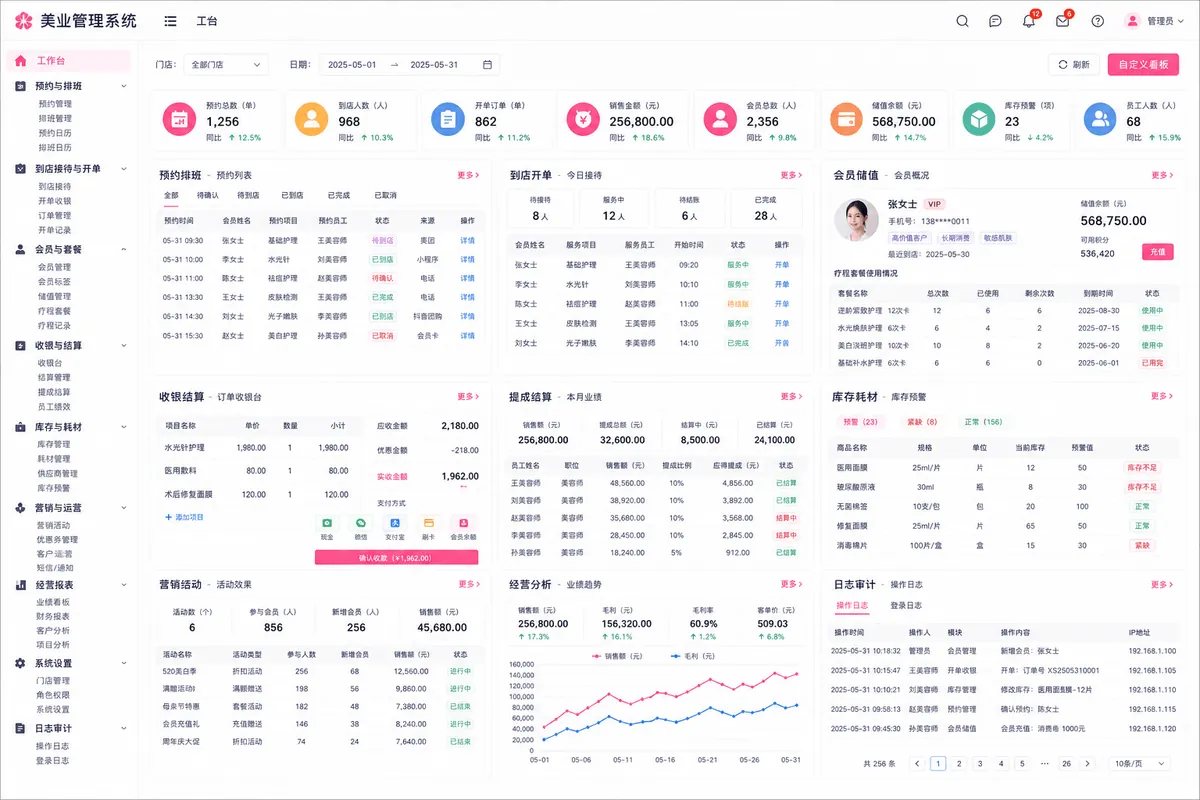The height and width of the screenshot is (800, 1200).
Task: Open the 10条/页 page size dropdown
Action: 1141,763
